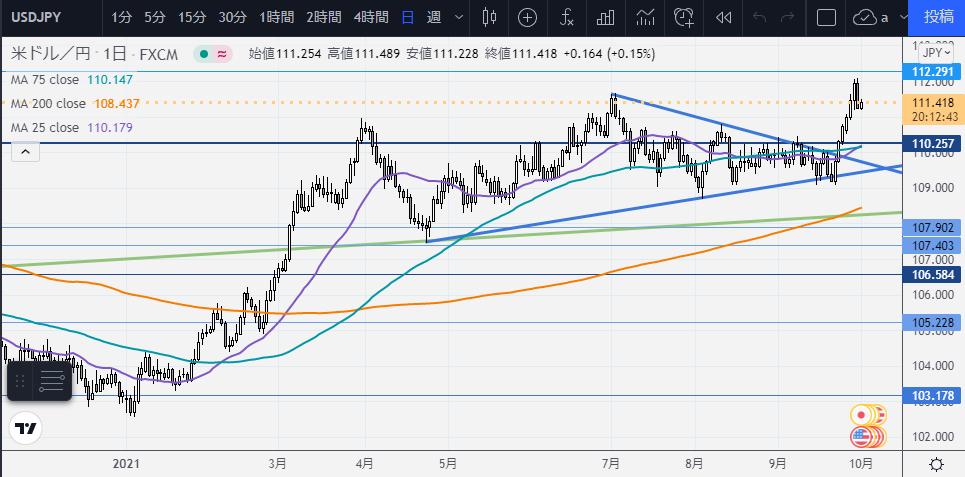Select the 週 weekly timeframe

434,17
